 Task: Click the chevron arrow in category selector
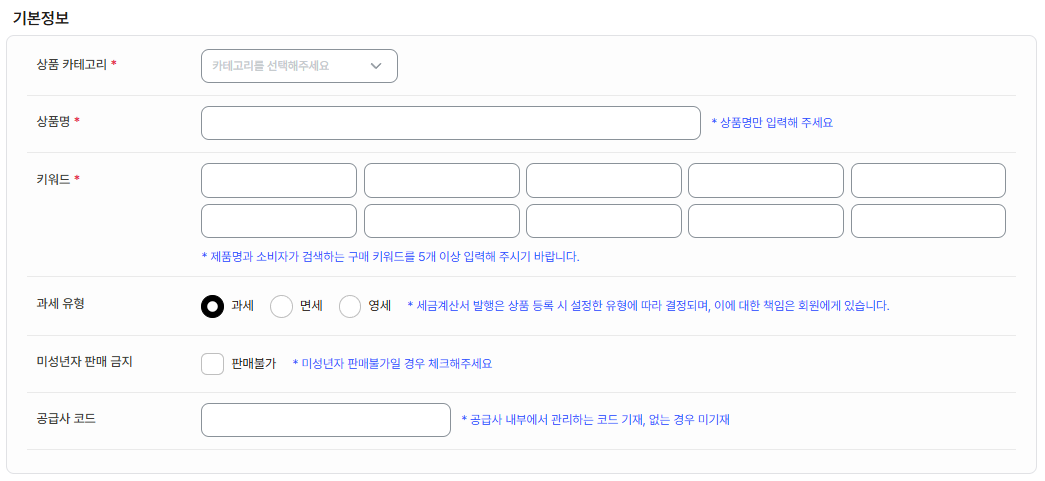pos(376,66)
